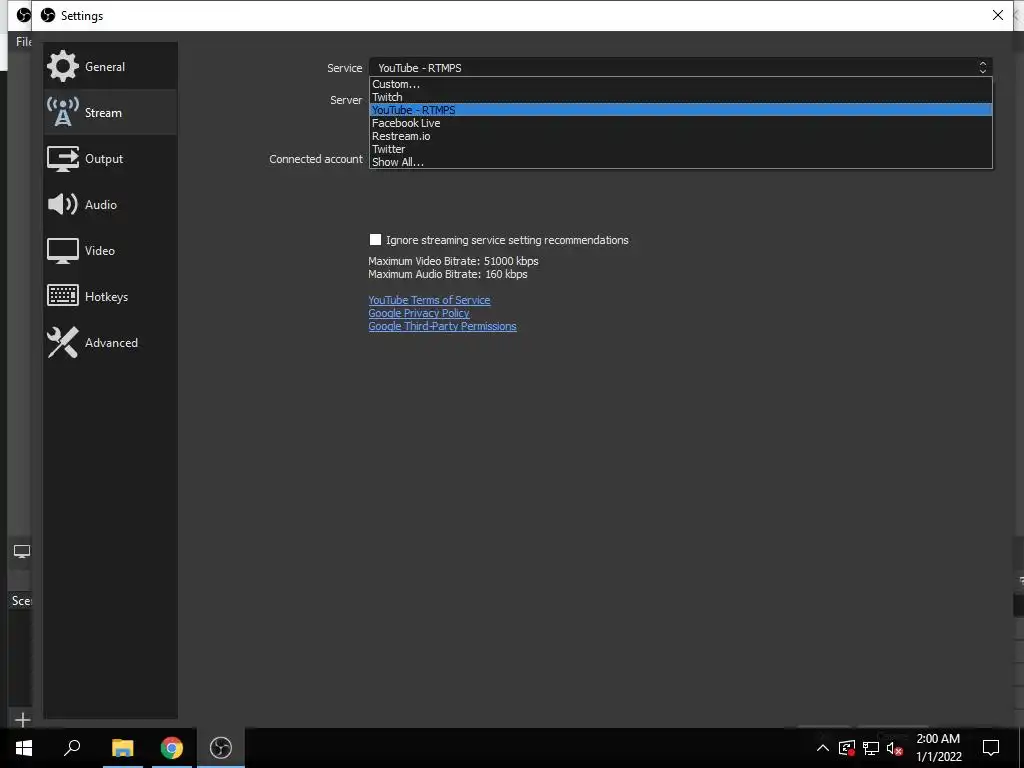Click Maximum Video Bitrate: 51000 kbps text

(453, 261)
